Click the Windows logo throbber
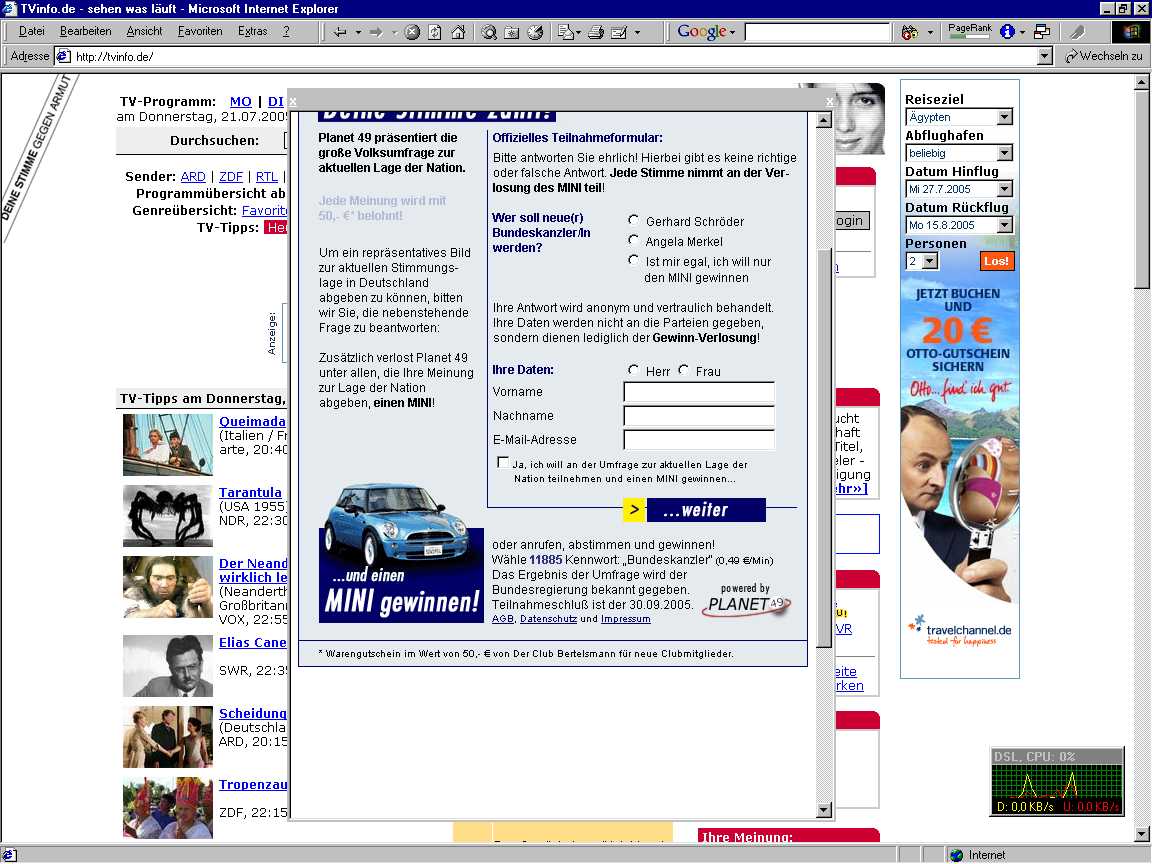Screen dimensions: 1152x864 [1129, 32]
